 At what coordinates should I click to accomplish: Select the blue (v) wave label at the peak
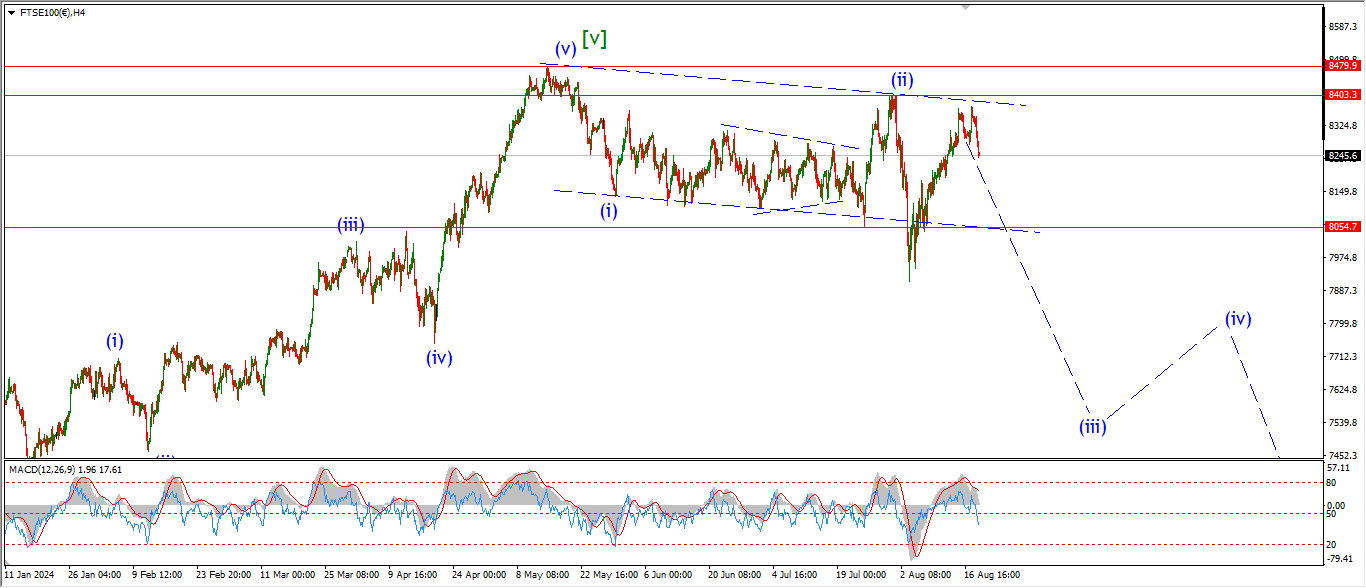click(x=566, y=48)
